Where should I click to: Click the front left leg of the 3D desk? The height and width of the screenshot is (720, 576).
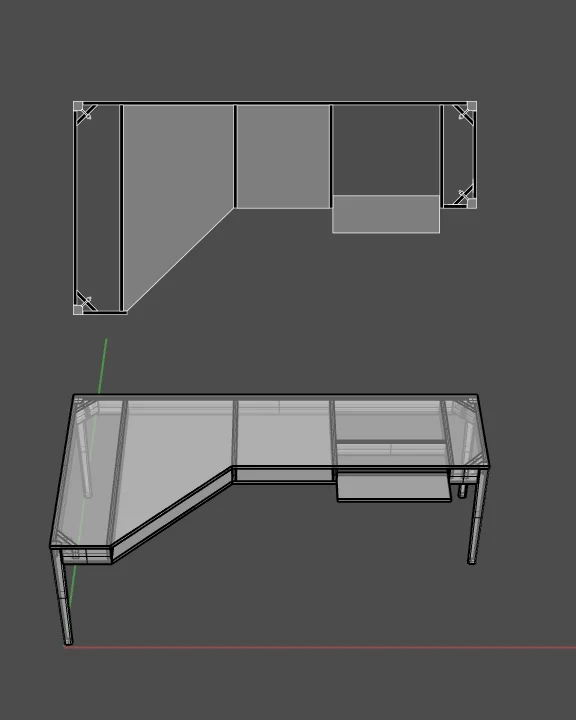click(62, 596)
